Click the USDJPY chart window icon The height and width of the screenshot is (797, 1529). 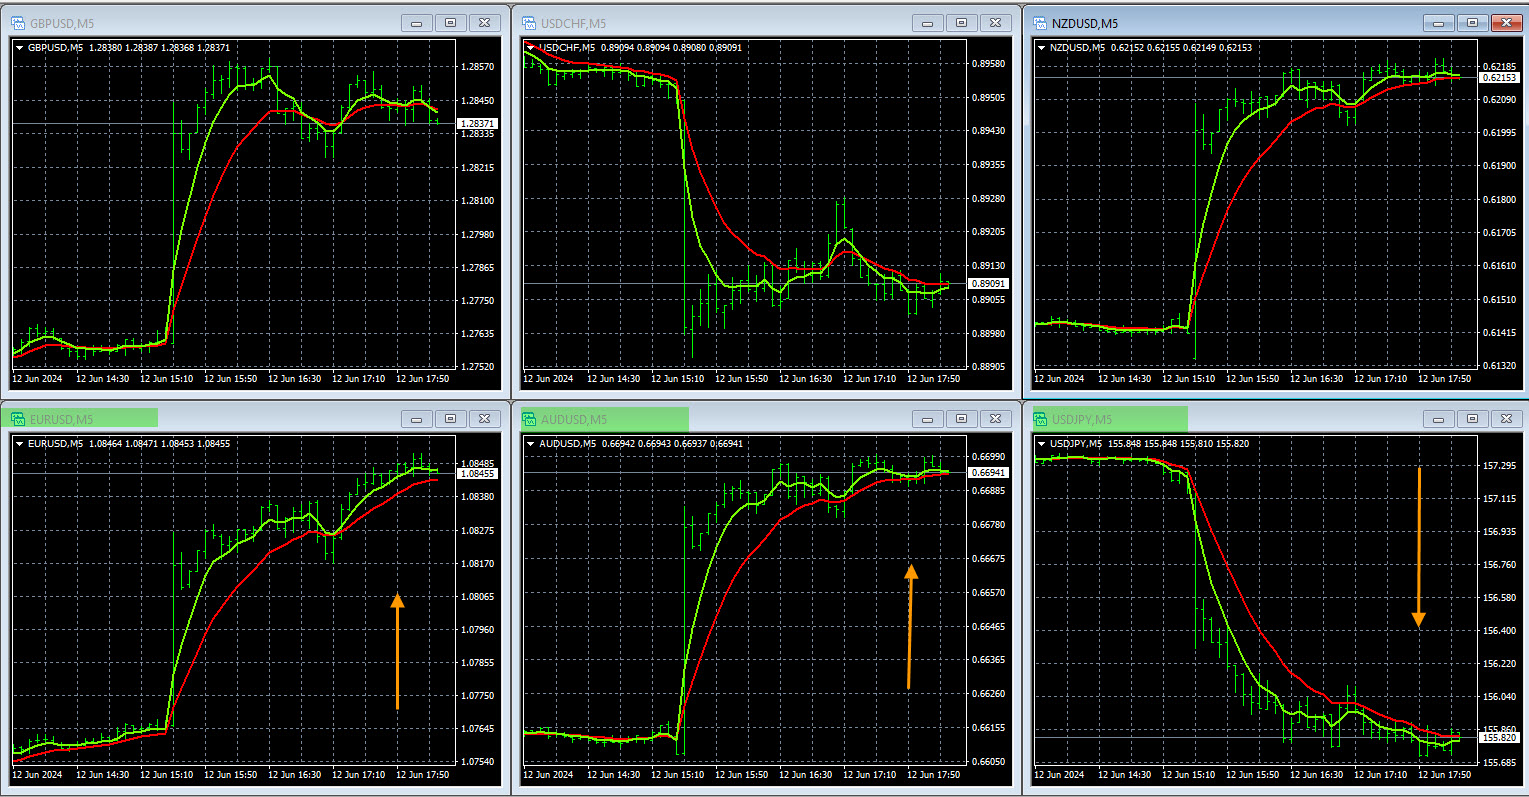[x=1040, y=419]
